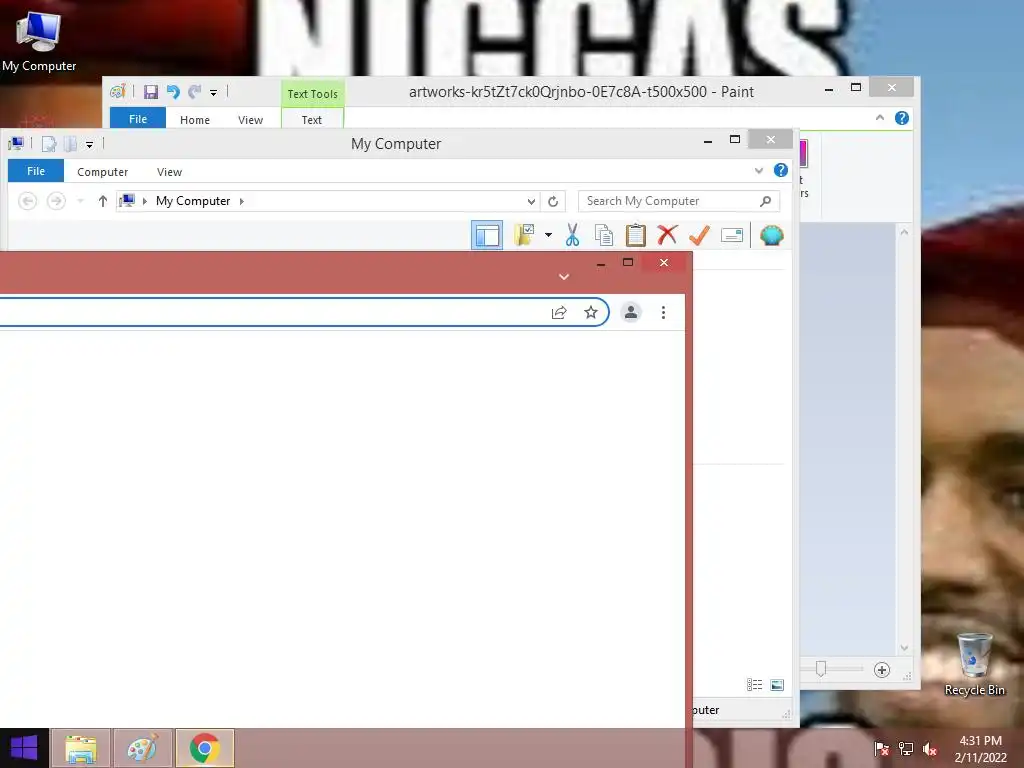Collapse the Paint ribbon with the up chevron
This screenshot has width=1024, height=768.
[880, 118]
